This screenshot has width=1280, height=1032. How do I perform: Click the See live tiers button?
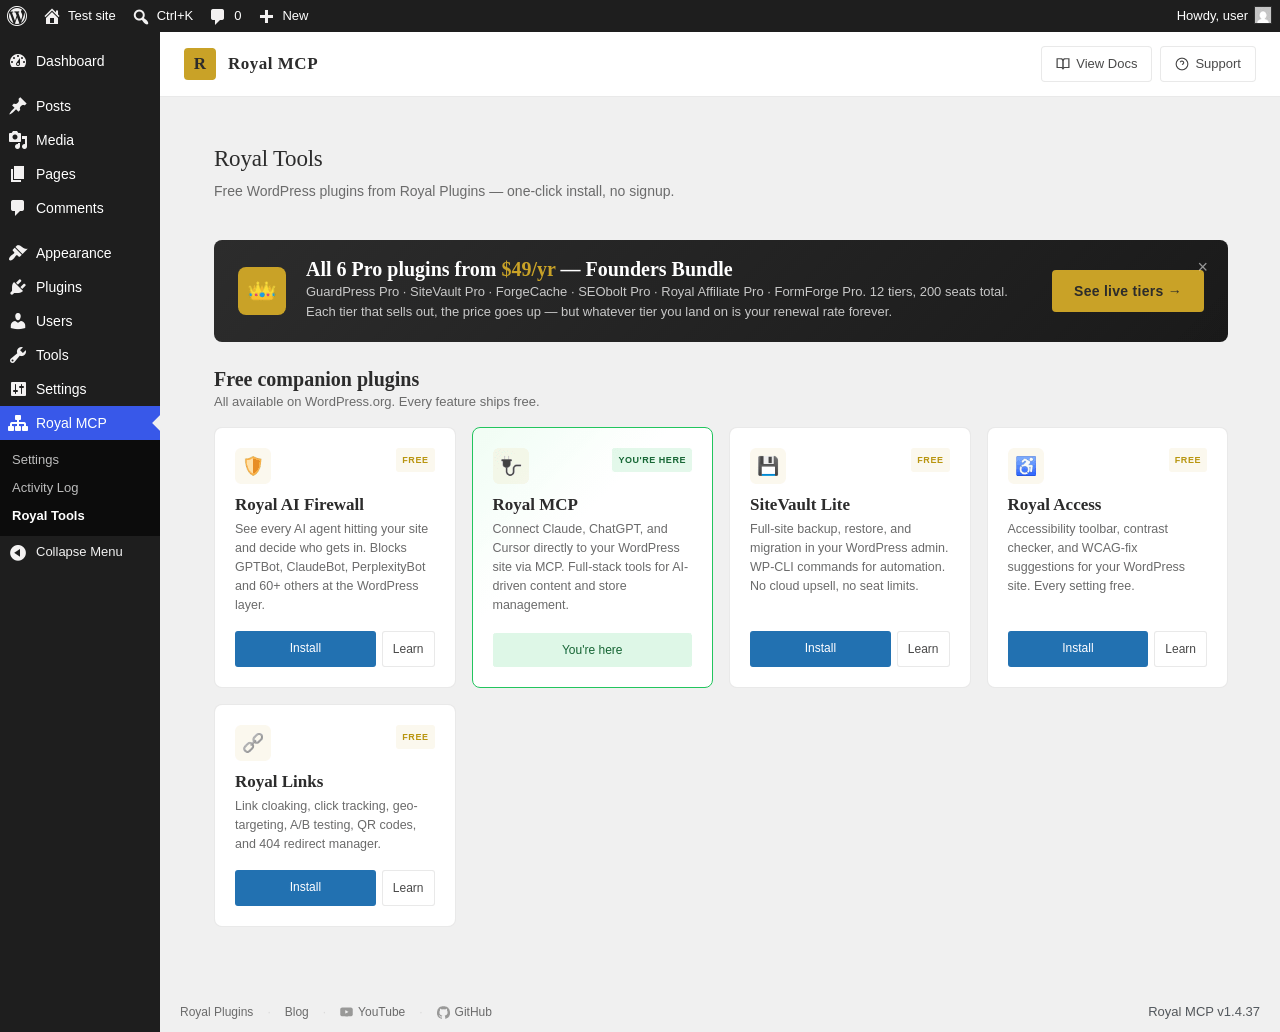point(1128,291)
